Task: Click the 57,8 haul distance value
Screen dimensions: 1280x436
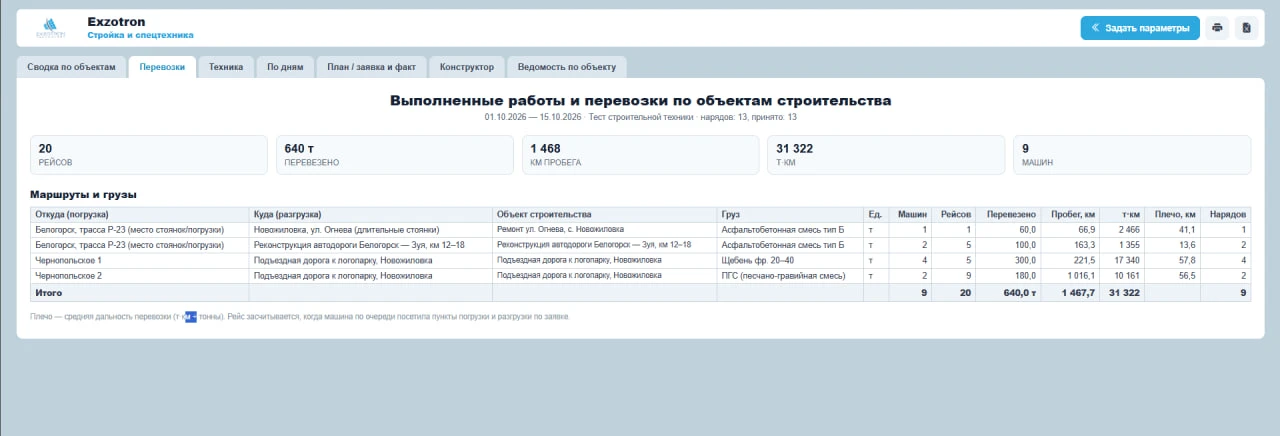Action: point(1173,260)
